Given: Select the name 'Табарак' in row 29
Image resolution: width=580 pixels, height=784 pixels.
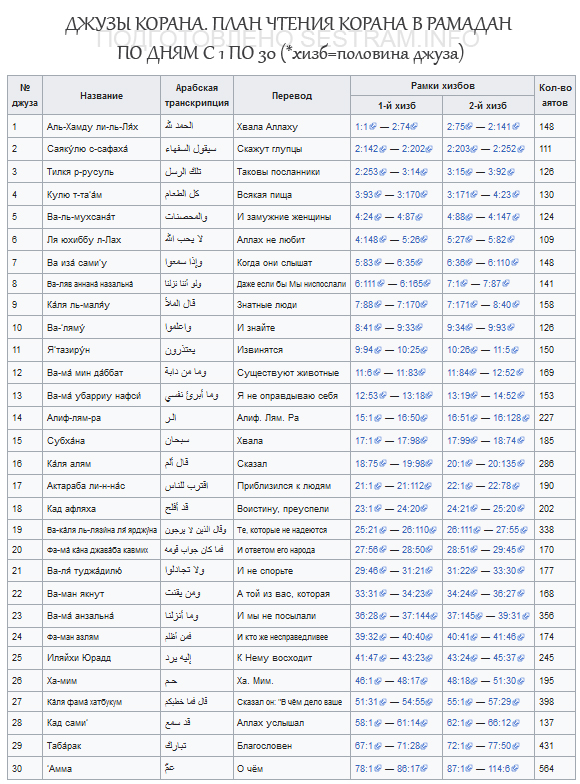Looking at the screenshot, I should [64, 746].
